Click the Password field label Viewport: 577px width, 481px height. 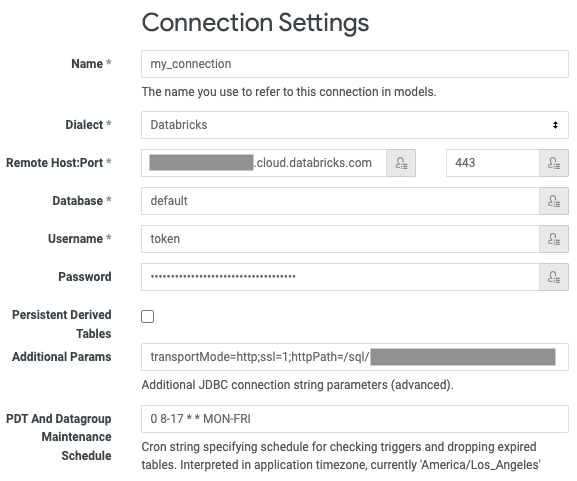coord(85,277)
